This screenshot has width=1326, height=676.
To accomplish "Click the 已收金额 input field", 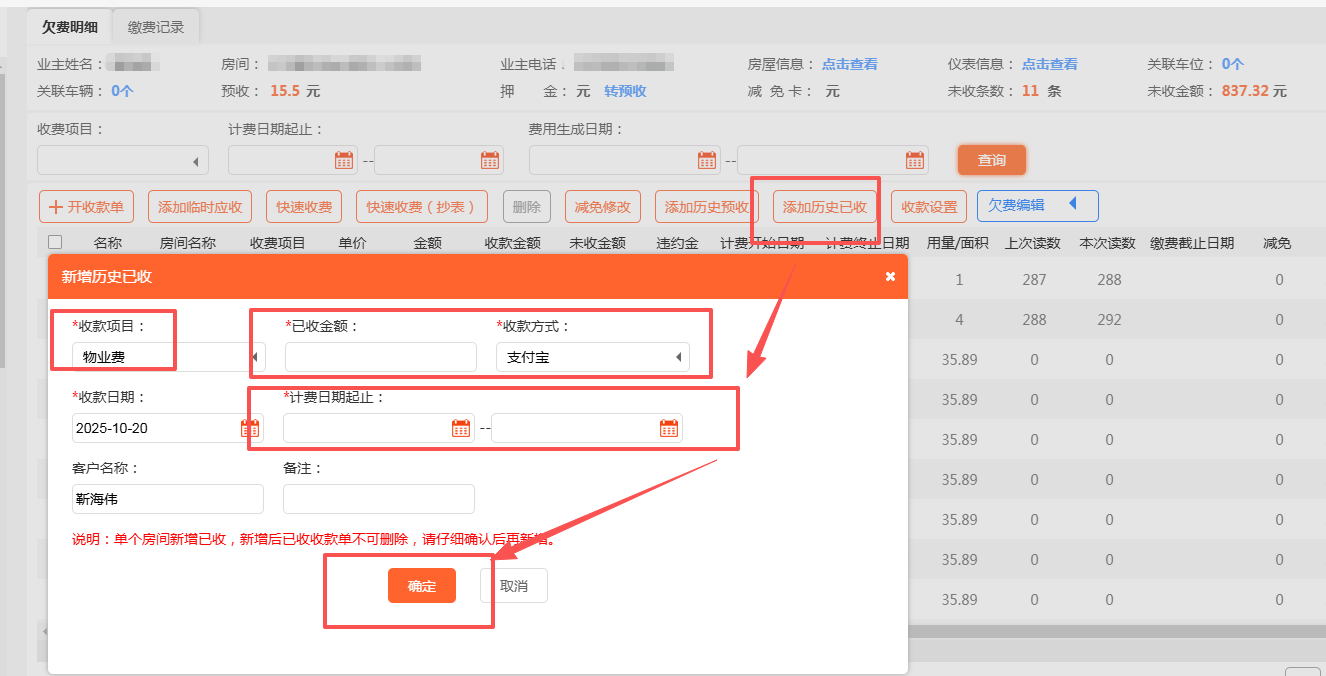I will click(x=380, y=357).
